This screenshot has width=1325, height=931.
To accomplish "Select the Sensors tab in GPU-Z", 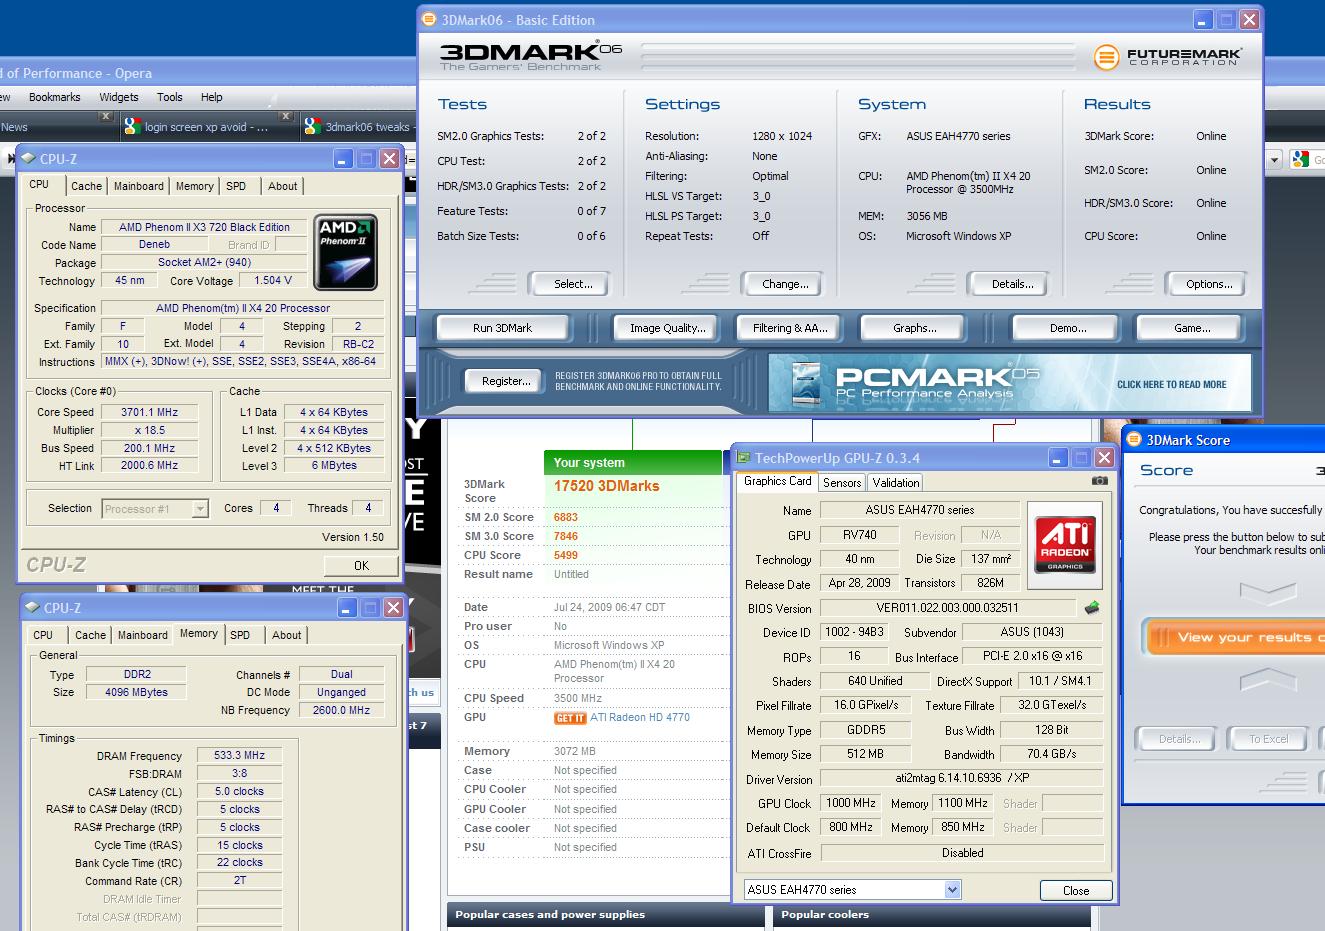I will click(x=842, y=482).
